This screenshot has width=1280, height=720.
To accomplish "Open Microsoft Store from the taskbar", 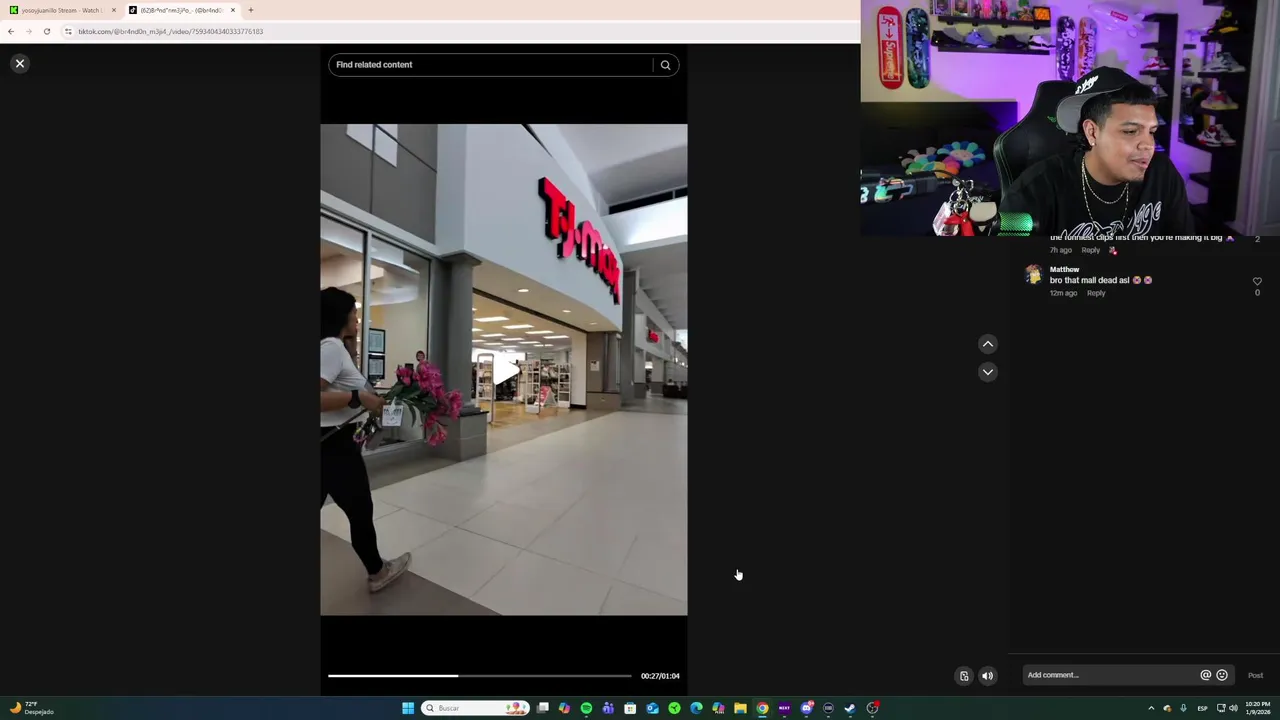I will coord(630,708).
